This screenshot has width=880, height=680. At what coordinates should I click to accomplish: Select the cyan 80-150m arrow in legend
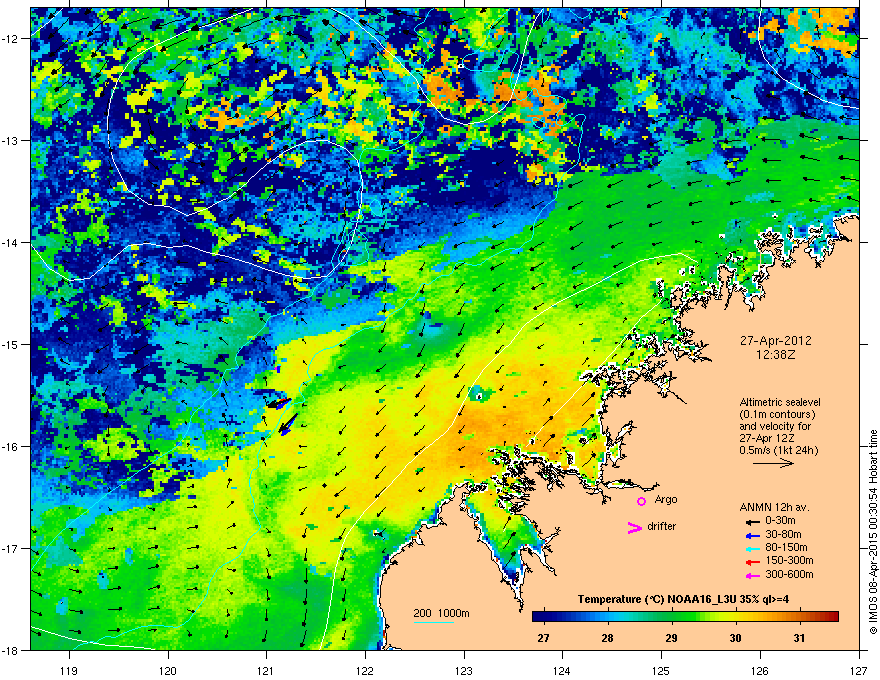coord(752,548)
